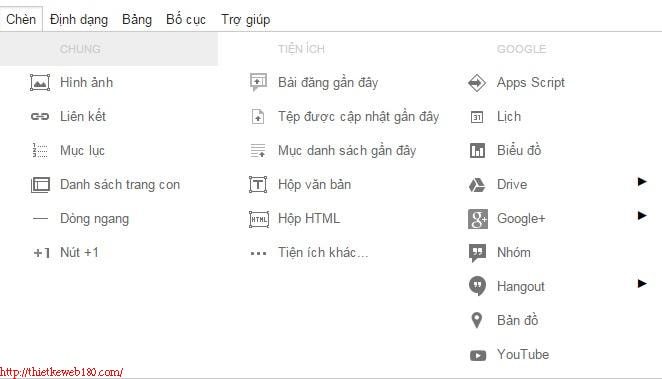Viewport: 662px width, 379px height.
Task: Click the Bản đồ map pin icon
Action: (x=477, y=320)
